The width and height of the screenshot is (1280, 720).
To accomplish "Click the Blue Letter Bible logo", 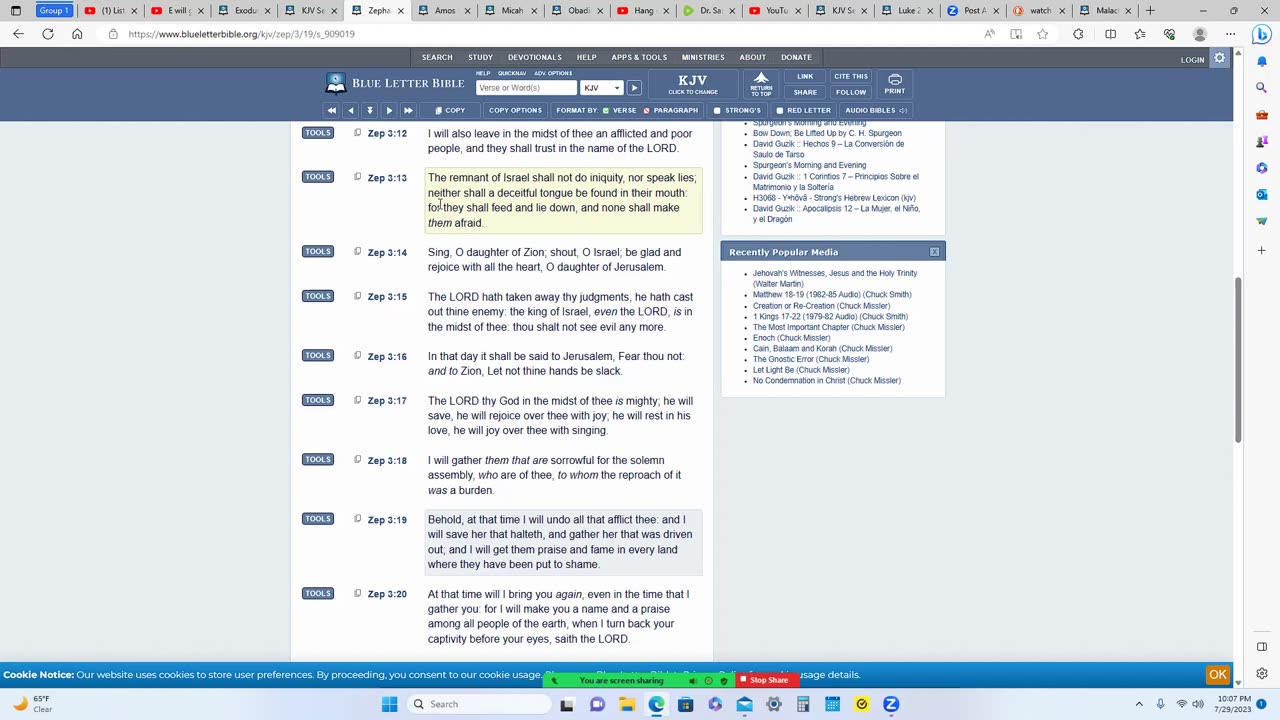I will pos(395,83).
